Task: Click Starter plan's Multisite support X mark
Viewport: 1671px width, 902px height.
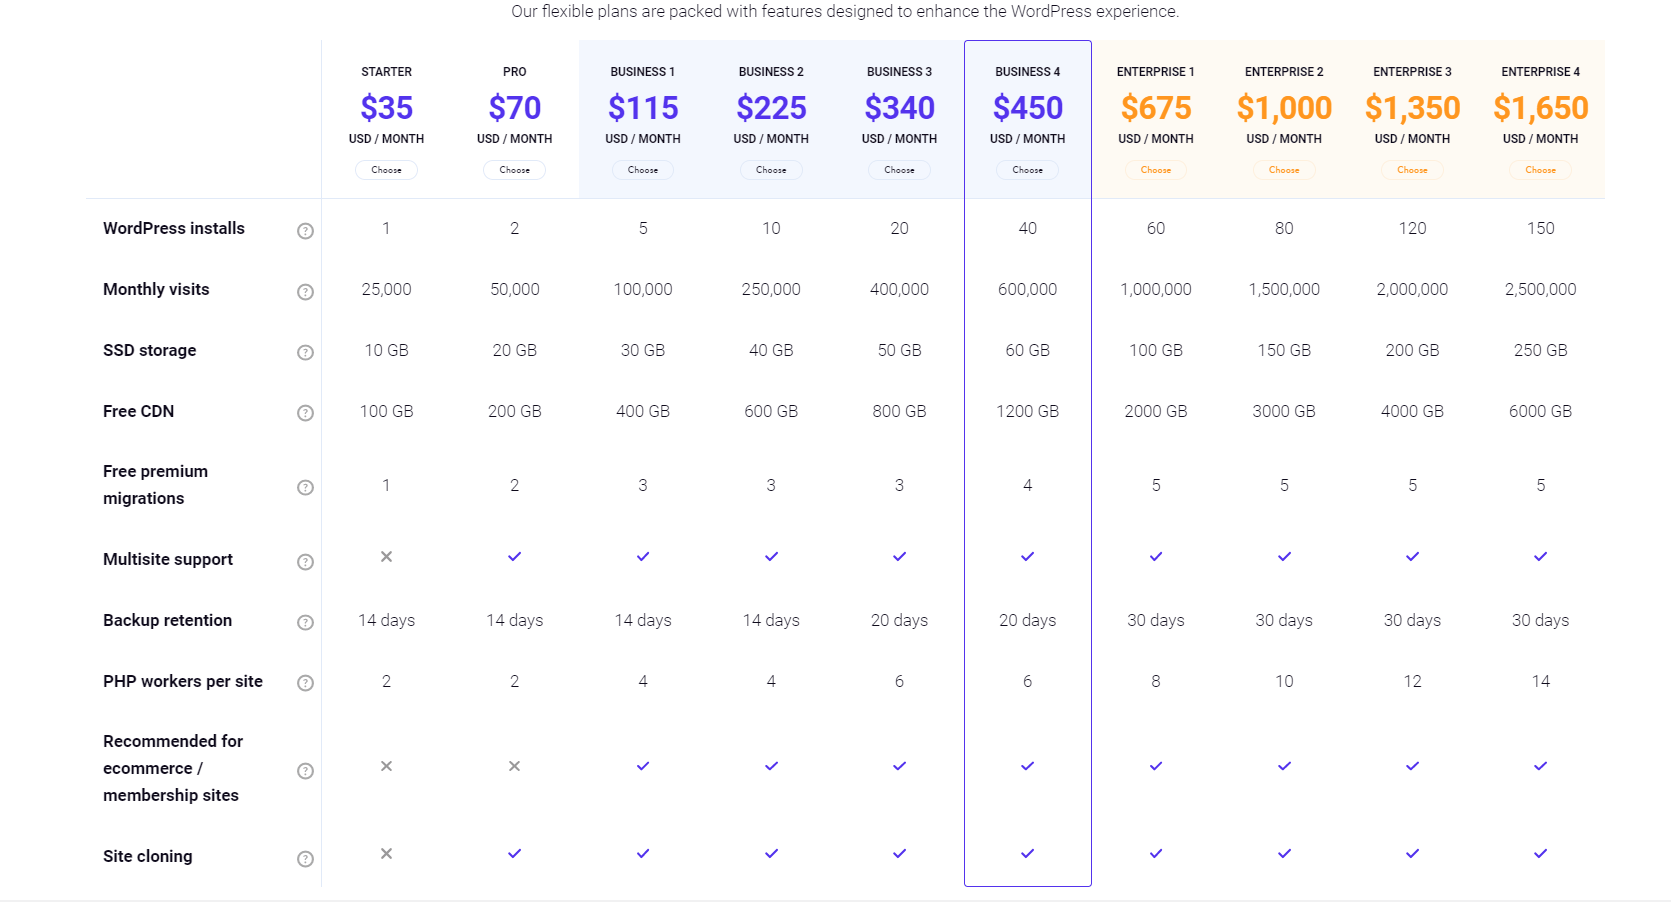Action: 386,556
